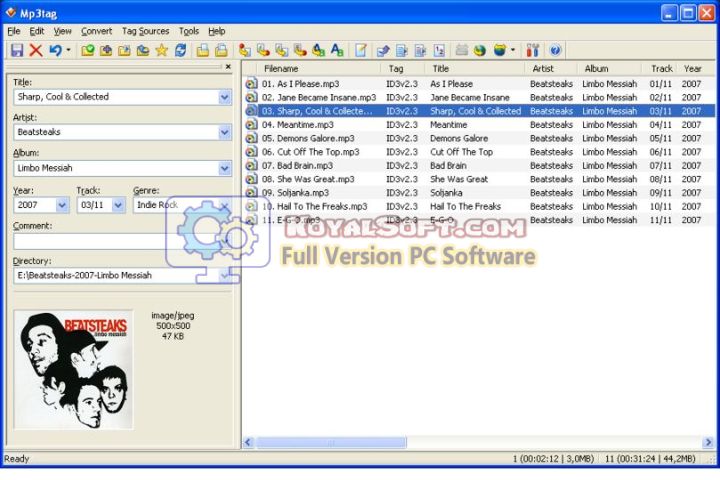This screenshot has height=480, width=720.
Task: Open the Edit menu
Action: [x=37, y=31]
